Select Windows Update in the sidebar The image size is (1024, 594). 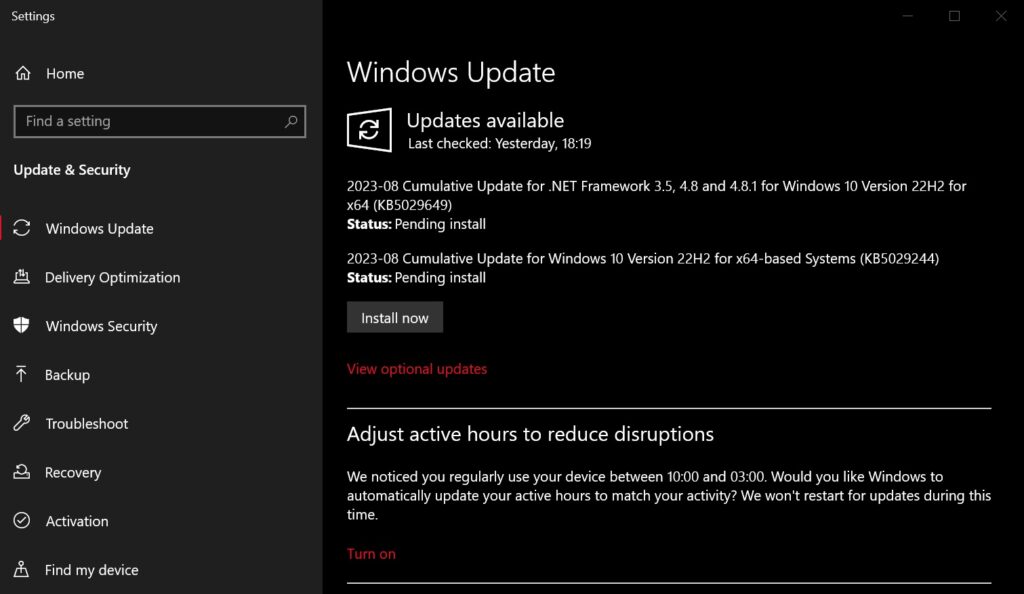pyautogui.click(x=99, y=228)
